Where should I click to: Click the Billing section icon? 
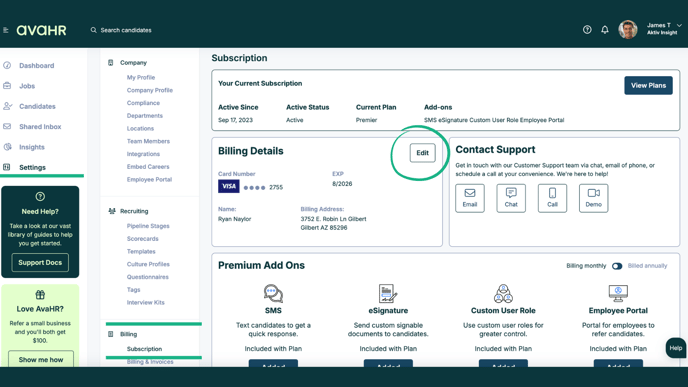(111, 334)
